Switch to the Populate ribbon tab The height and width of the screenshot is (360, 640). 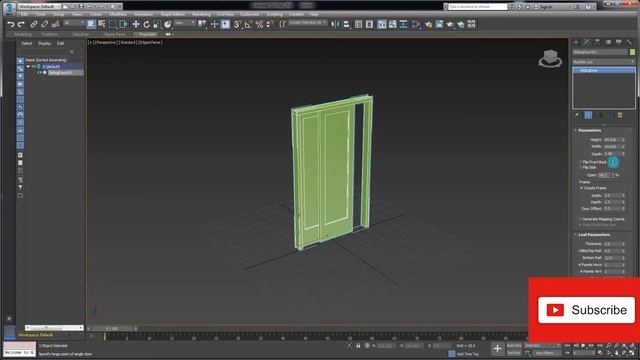click(x=147, y=35)
